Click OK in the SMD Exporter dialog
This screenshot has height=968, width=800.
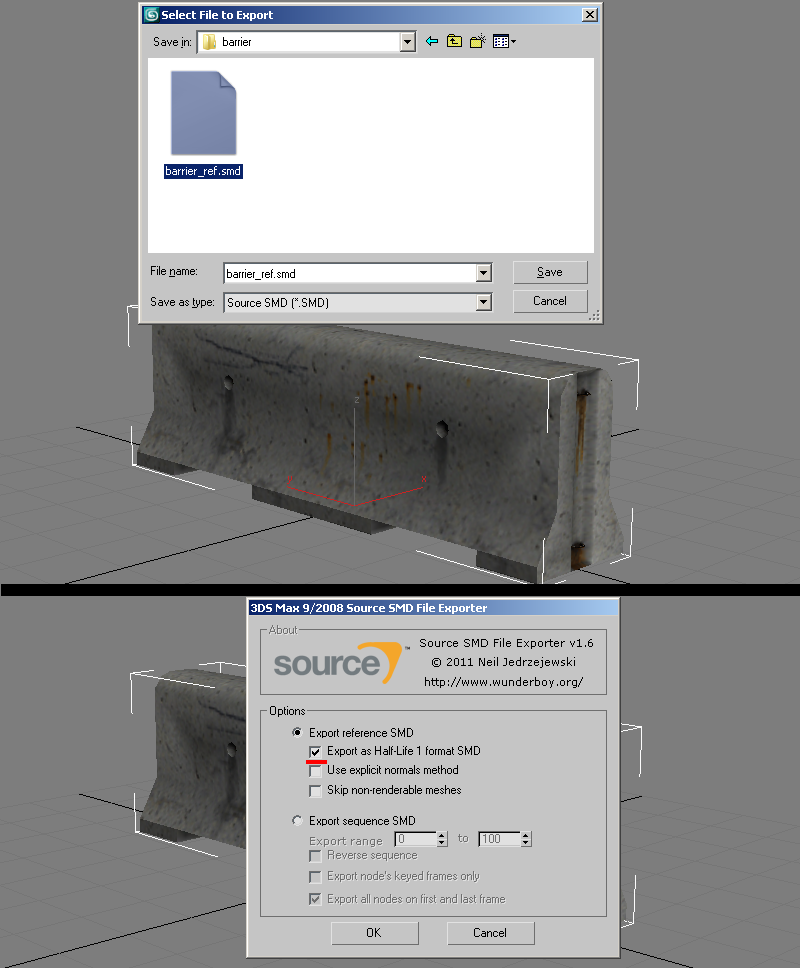tap(373, 933)
